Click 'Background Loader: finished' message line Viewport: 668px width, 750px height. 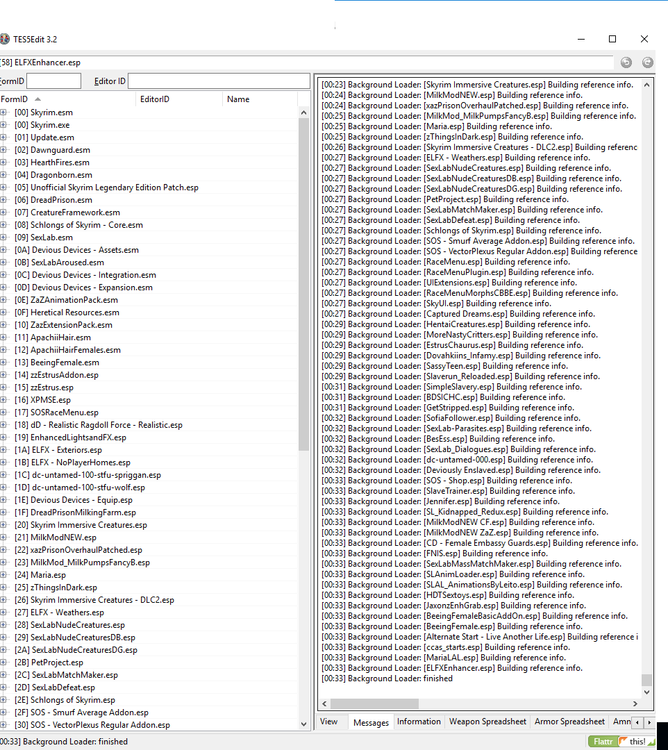pyautogui.click(x=387, y=678)
